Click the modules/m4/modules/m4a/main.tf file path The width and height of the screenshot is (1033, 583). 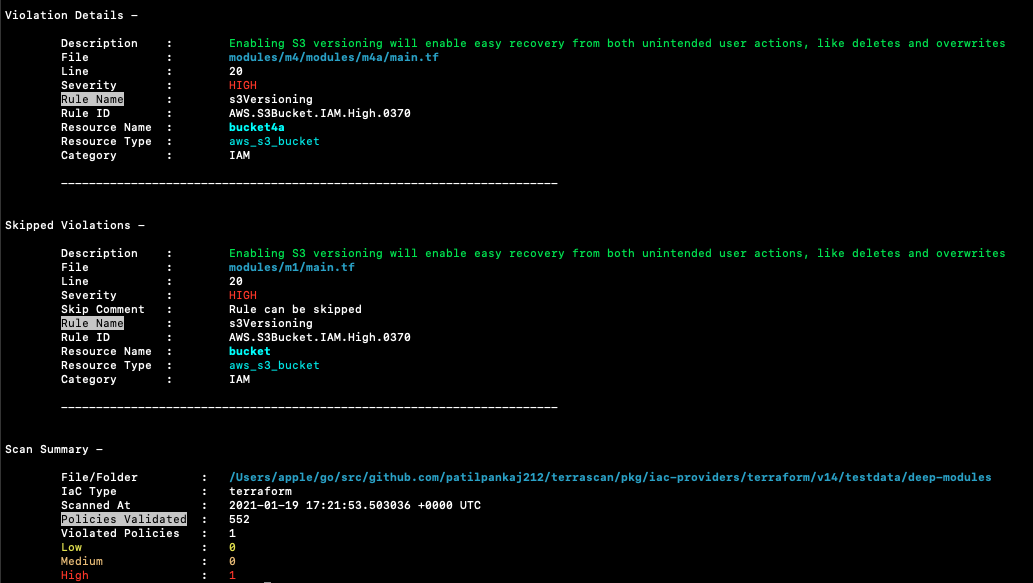(x=333, y=57)
